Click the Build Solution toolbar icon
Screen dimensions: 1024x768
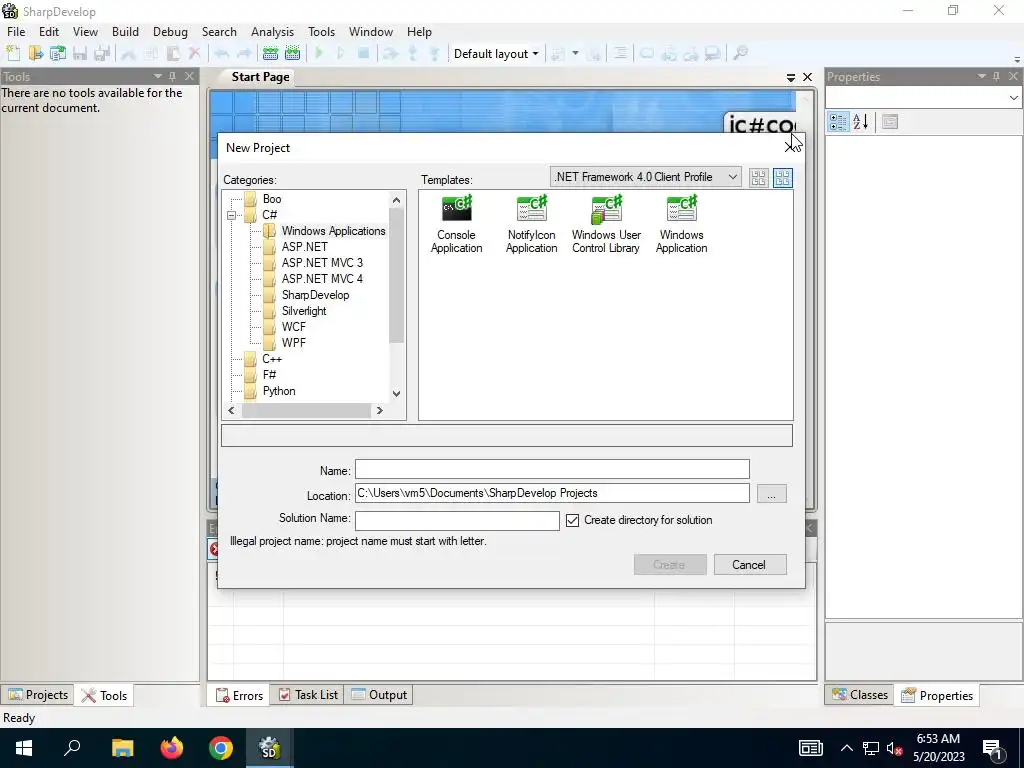tap(270, 54)
